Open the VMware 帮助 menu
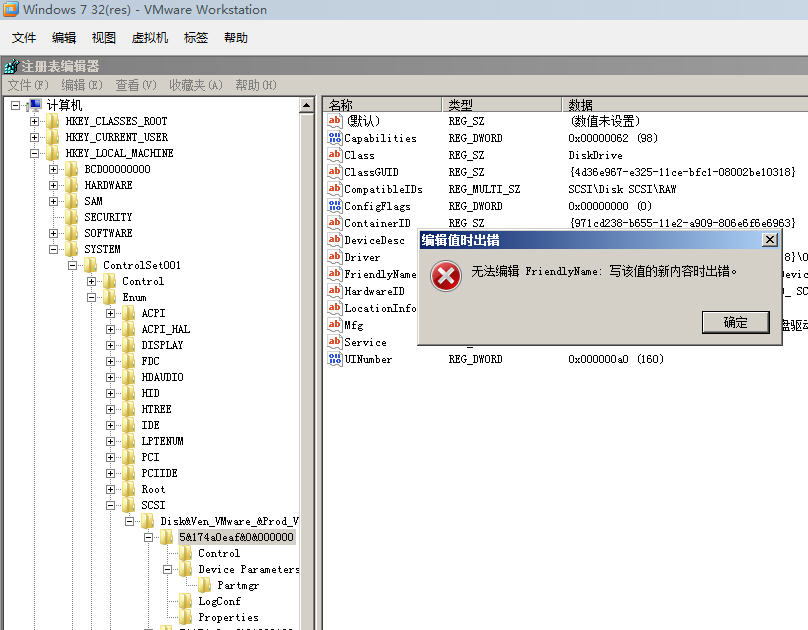808x630 pixels. click(235, 38)
